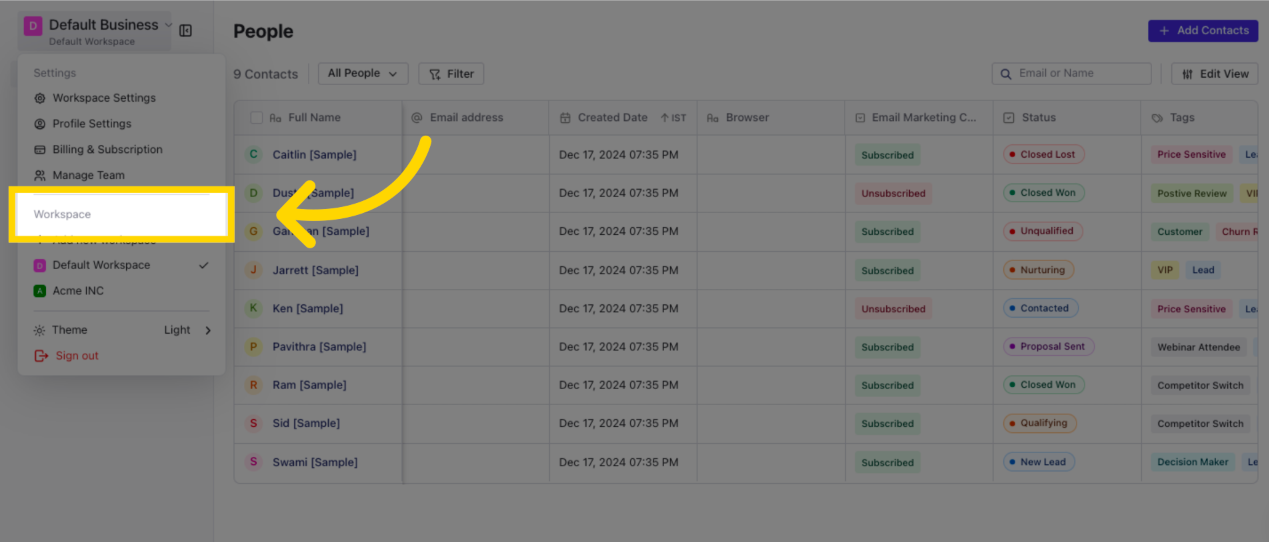Toggle the select-all checkbox beside Full Name
This screenshot has width=1269, height=542.
(257, 118)
